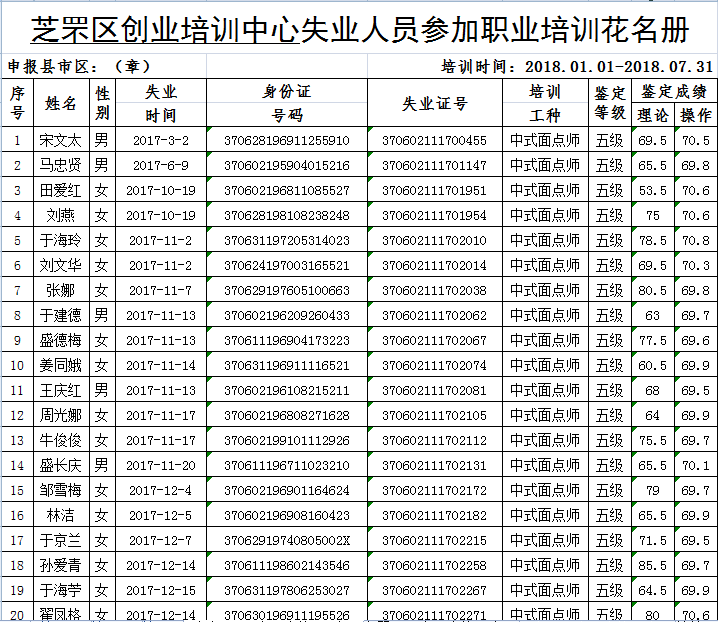This screenshot has height=622, width=718.
Task: Select the 失业证号 header cell
Action: [434, 103]
